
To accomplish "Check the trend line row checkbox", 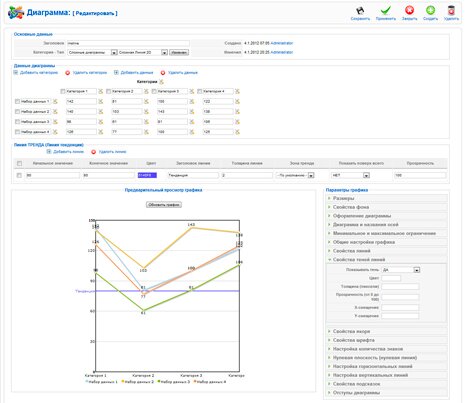I will [x=19, y=175].
